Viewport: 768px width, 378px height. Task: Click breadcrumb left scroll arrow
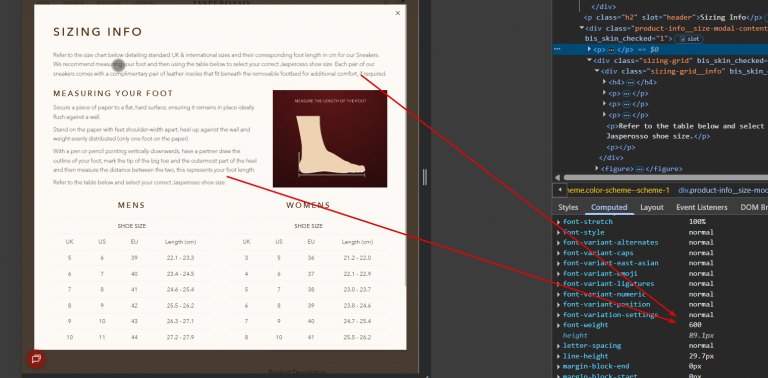(x=560, y=190)
